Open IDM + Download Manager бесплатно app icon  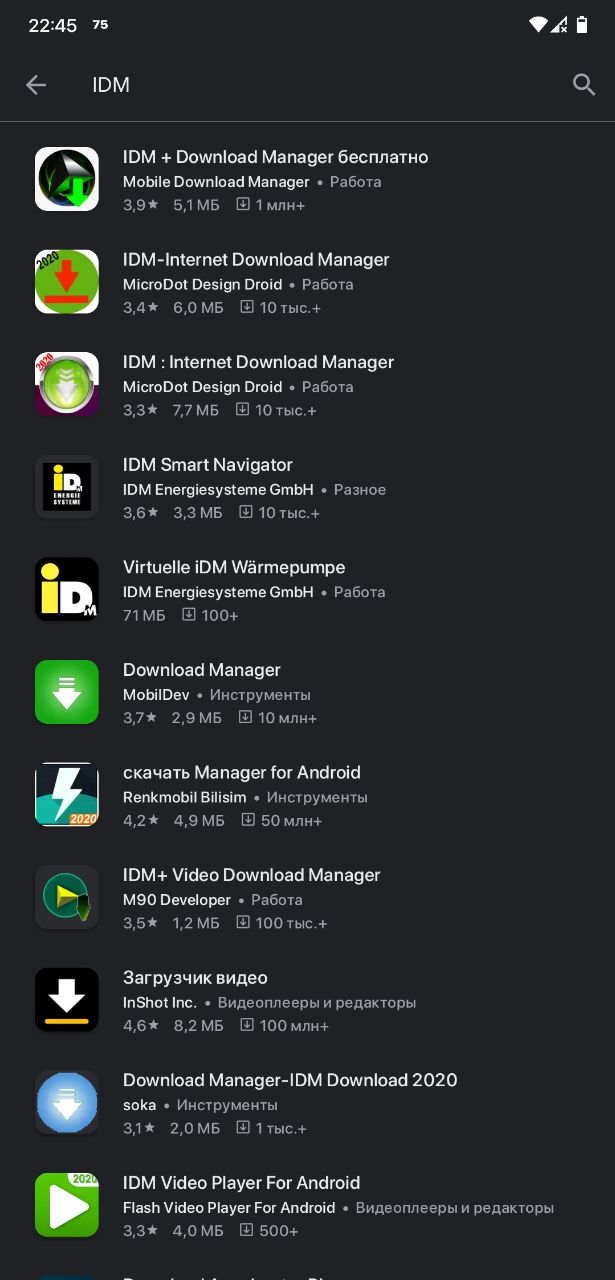[x=67, y=179]
